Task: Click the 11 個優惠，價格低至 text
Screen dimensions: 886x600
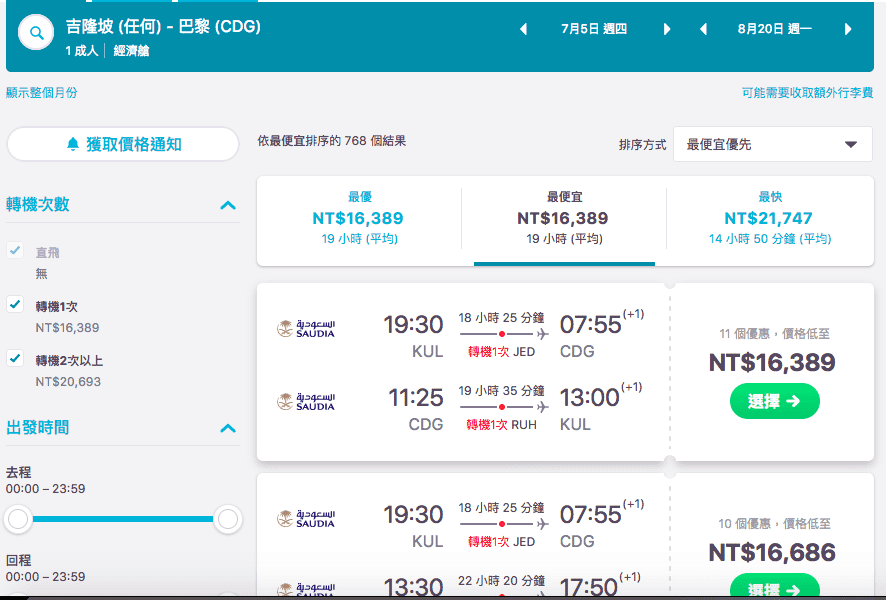Action: click(x=774, y=334)
